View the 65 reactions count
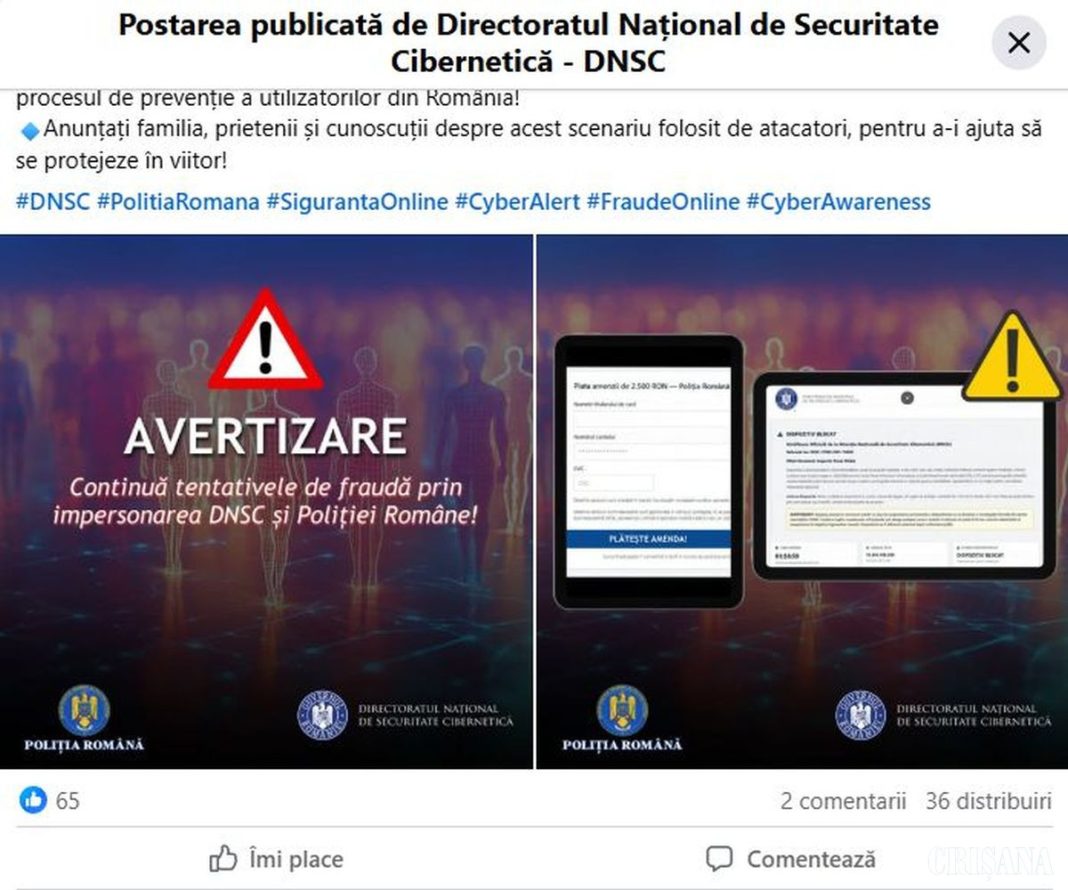Screen dimensions: 1068x890 tap(67, 801)
